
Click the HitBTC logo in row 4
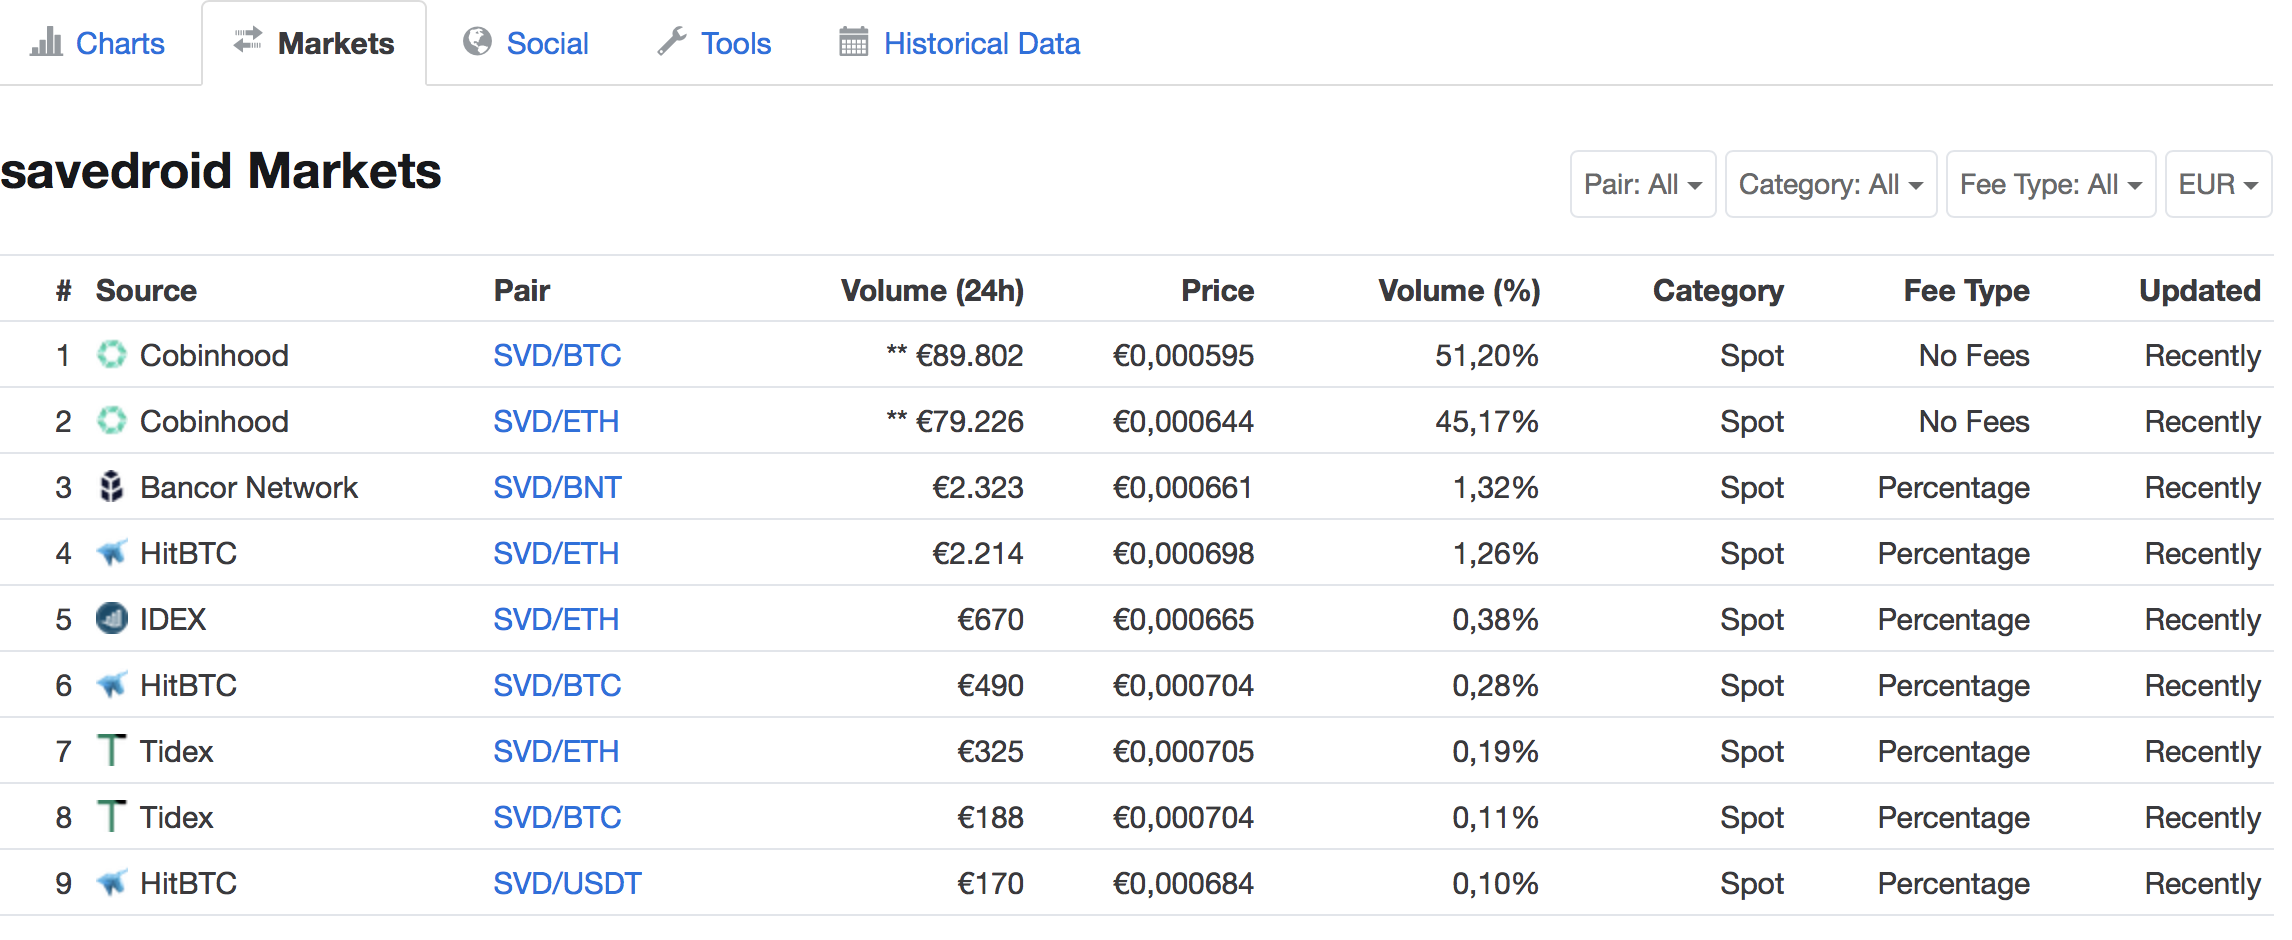click(x=112, y=552)
